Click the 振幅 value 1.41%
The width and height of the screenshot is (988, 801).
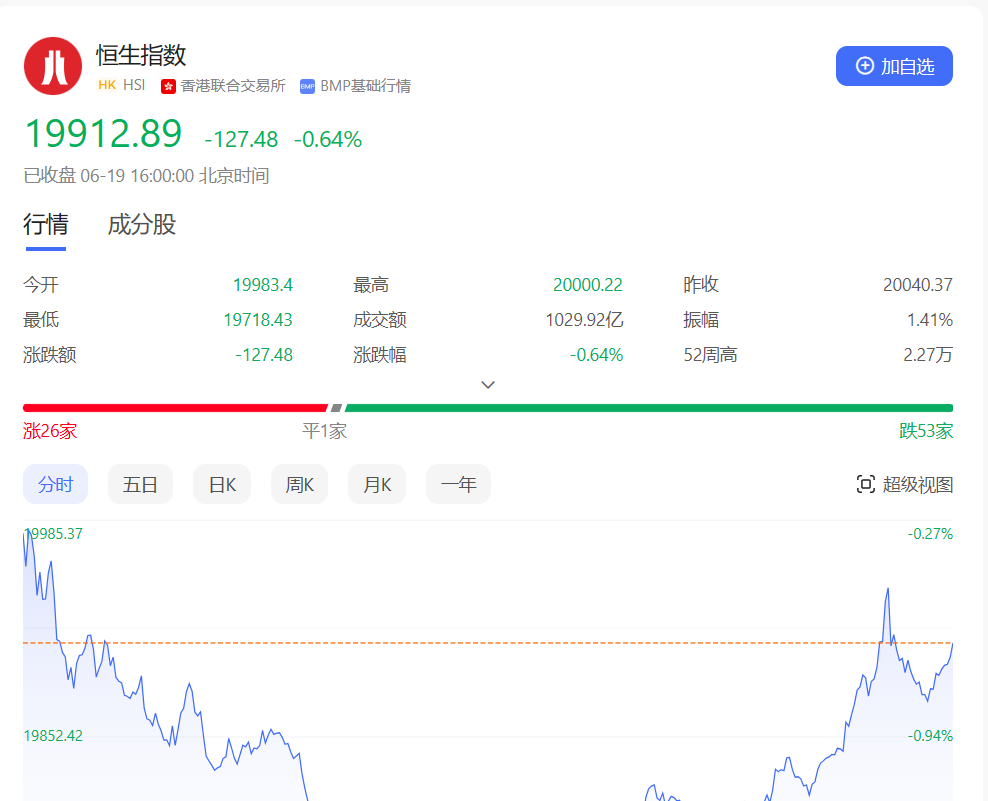tap(929, 320)
